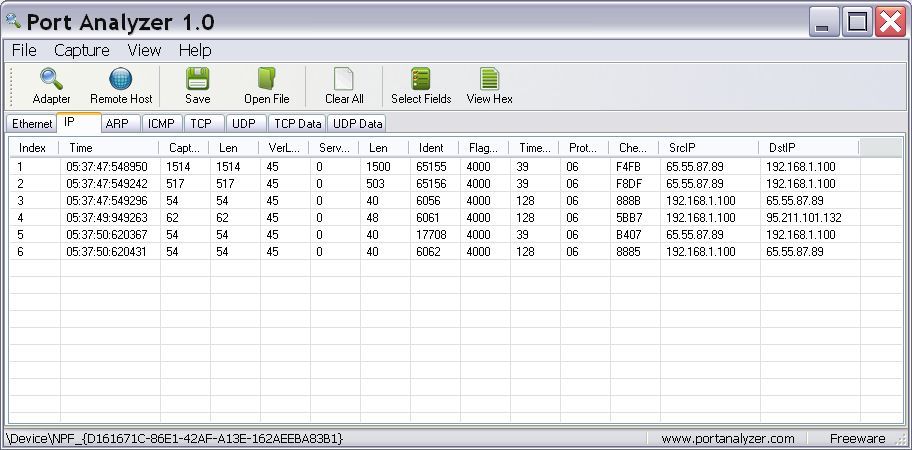The height and width of the screenshot is (450, 912).
Task: Show packet bytes with View Hex
Action: pyautogui.click(x=490, y=86)
